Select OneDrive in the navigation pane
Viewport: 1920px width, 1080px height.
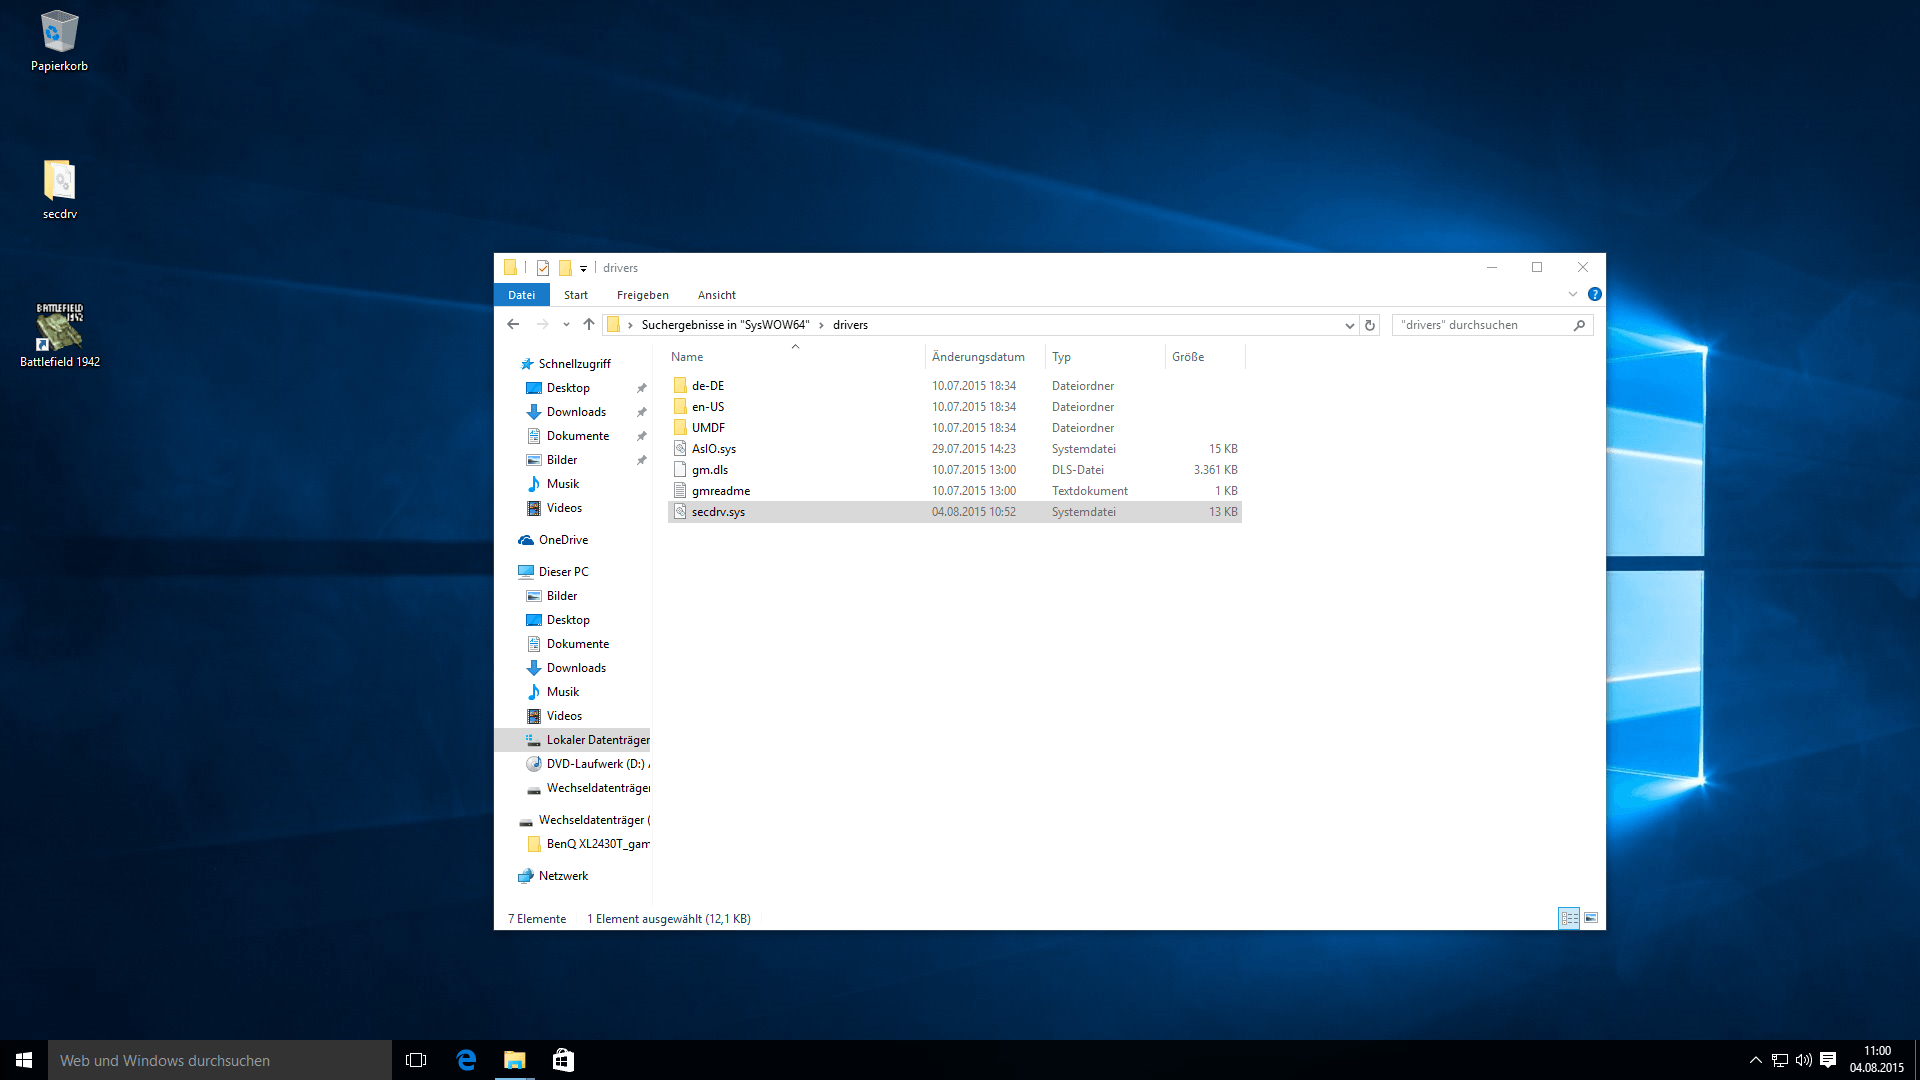563,540
